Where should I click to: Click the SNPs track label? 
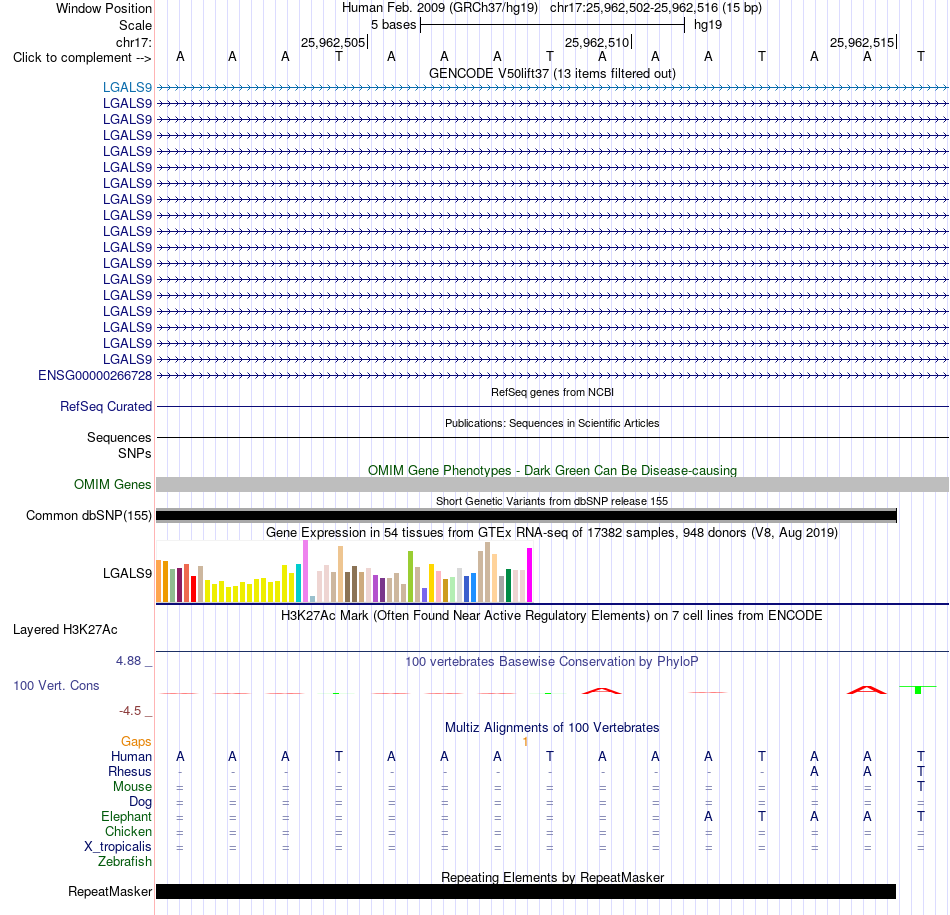pyautogui.click(x=135, y=453)
